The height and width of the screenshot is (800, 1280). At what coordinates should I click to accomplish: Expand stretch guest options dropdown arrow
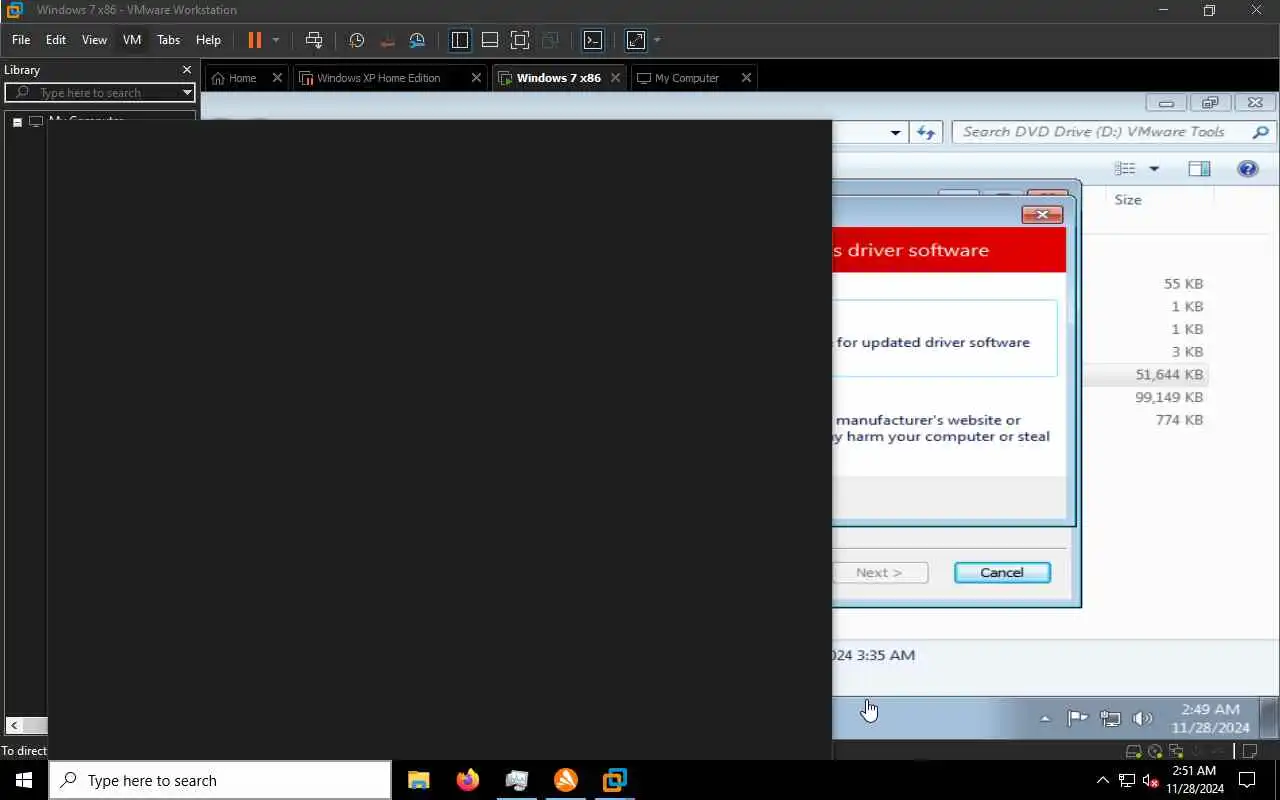coord(657,40)
